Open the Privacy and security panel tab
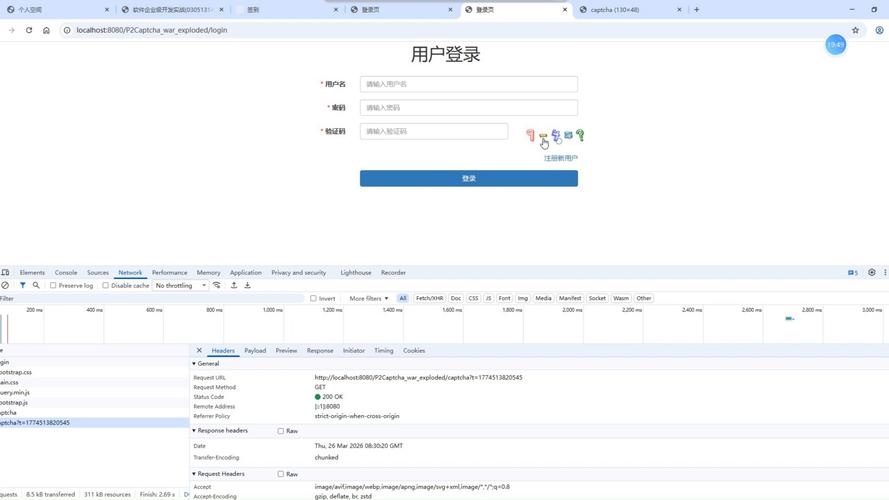Image resolution: width=889 pixels, height=500 pixels. (298, 273)
